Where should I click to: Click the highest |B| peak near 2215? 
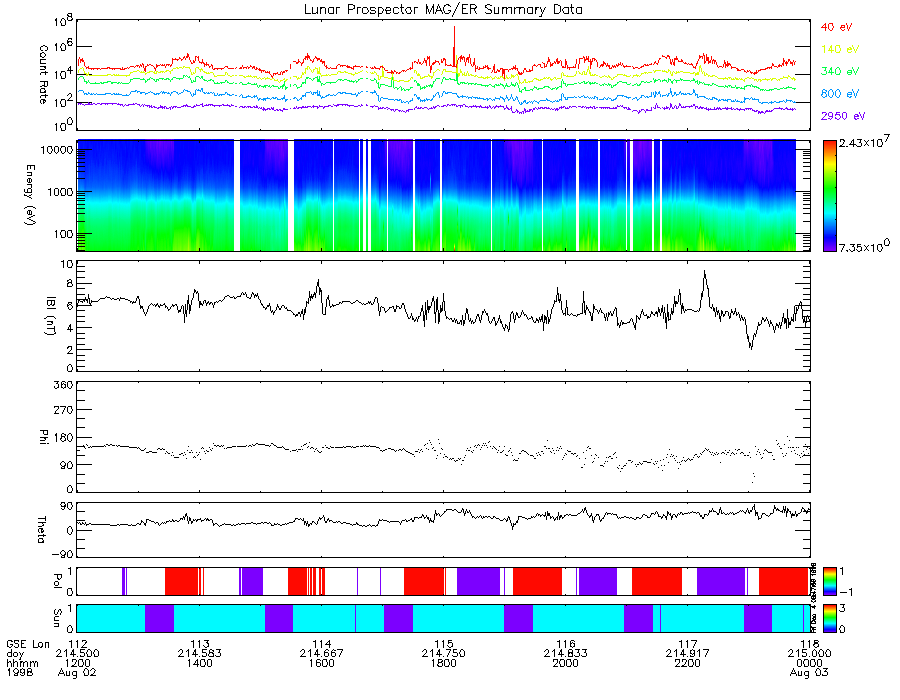705,273
